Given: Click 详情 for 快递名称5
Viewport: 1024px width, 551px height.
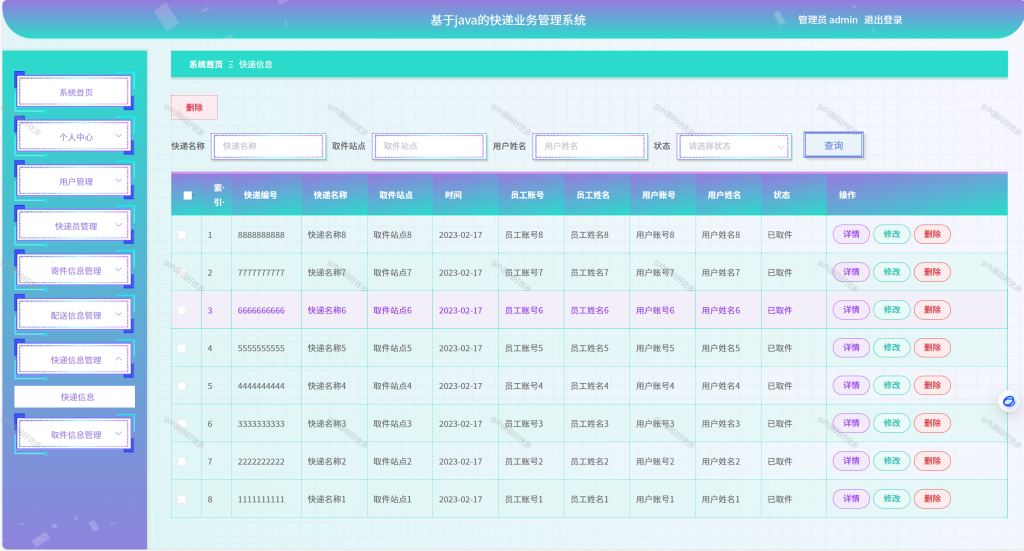Looking at the screenshot, I should pyautogui.click(x=851, y=348).
